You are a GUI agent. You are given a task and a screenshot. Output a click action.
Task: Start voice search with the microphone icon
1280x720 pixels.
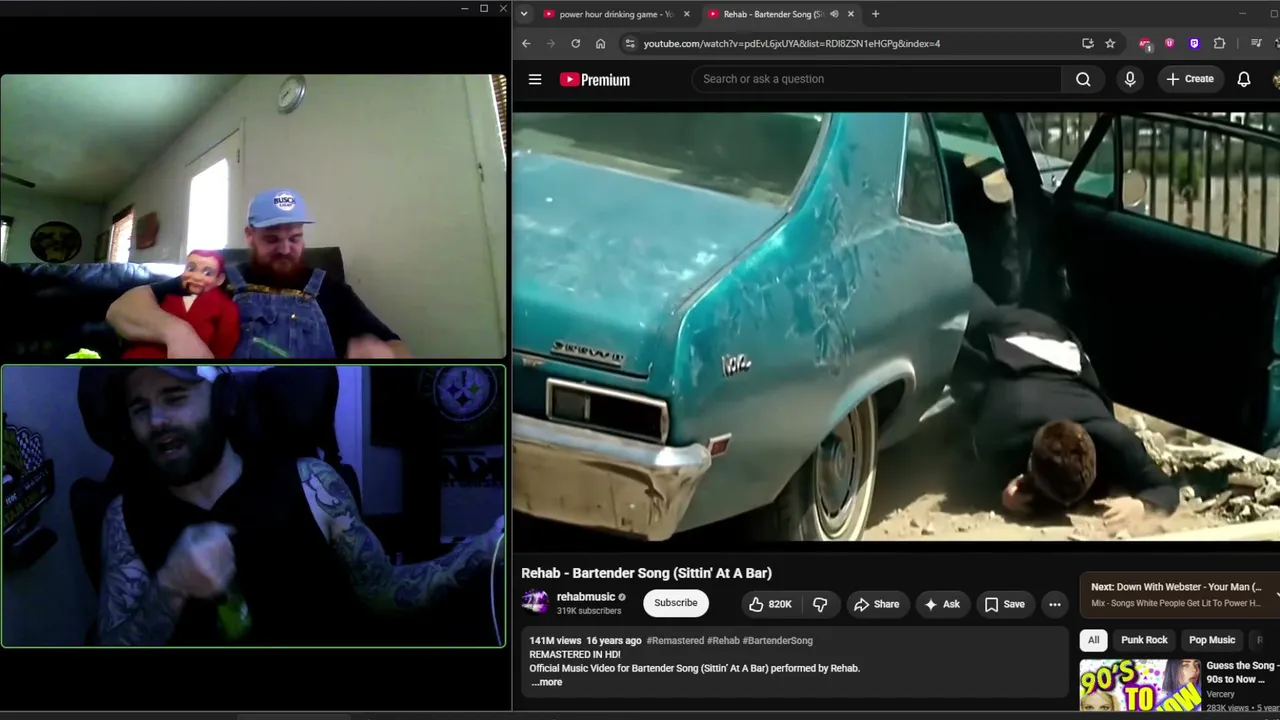[x=1130, y=79]
